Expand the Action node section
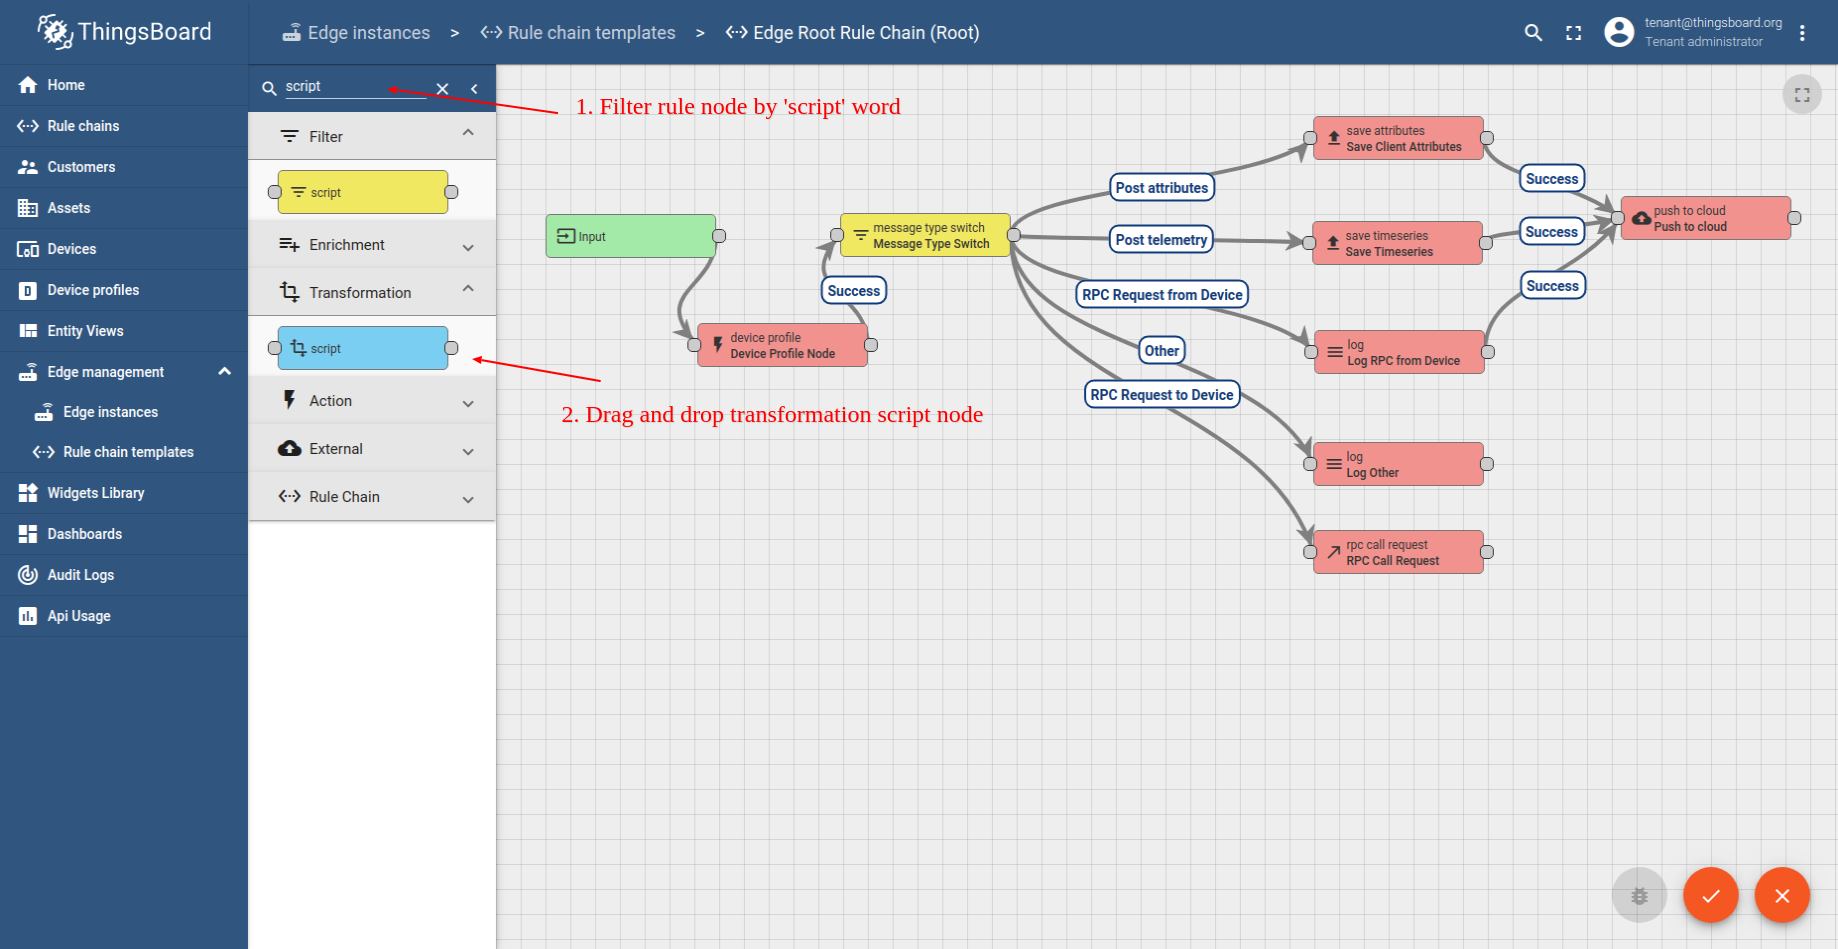1838x949 pixels. pos(468,402)
